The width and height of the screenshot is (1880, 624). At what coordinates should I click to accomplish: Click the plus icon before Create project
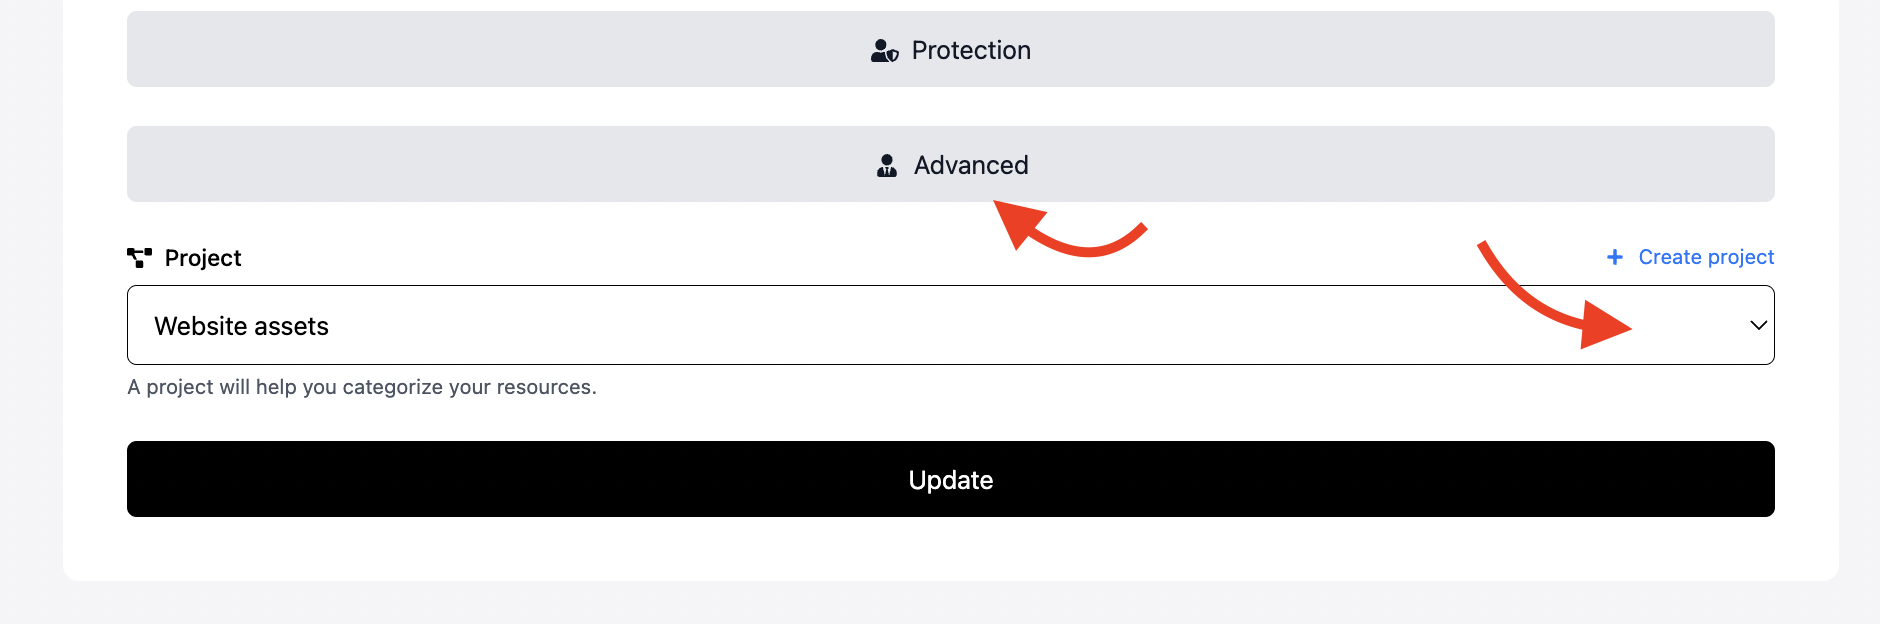click(1614, 257)
